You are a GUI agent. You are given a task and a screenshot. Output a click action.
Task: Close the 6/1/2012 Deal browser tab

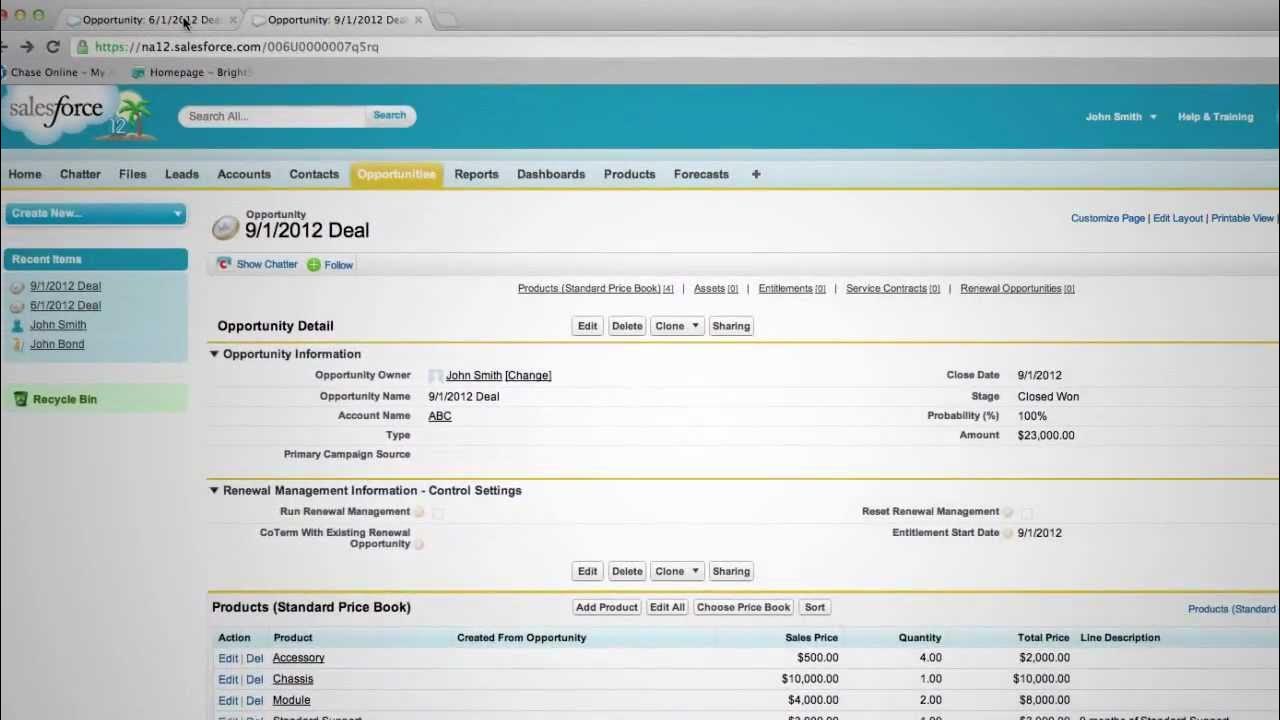(233, 20)
